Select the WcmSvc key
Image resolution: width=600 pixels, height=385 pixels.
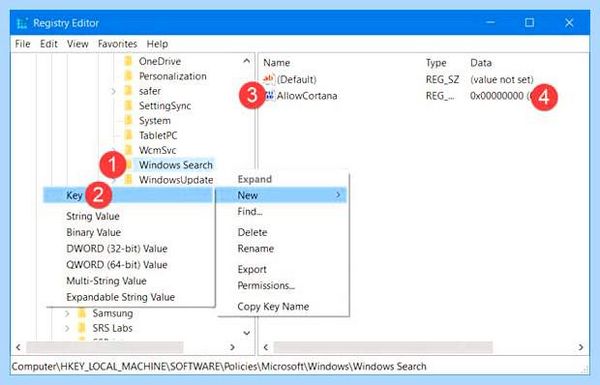pos(157,150)
